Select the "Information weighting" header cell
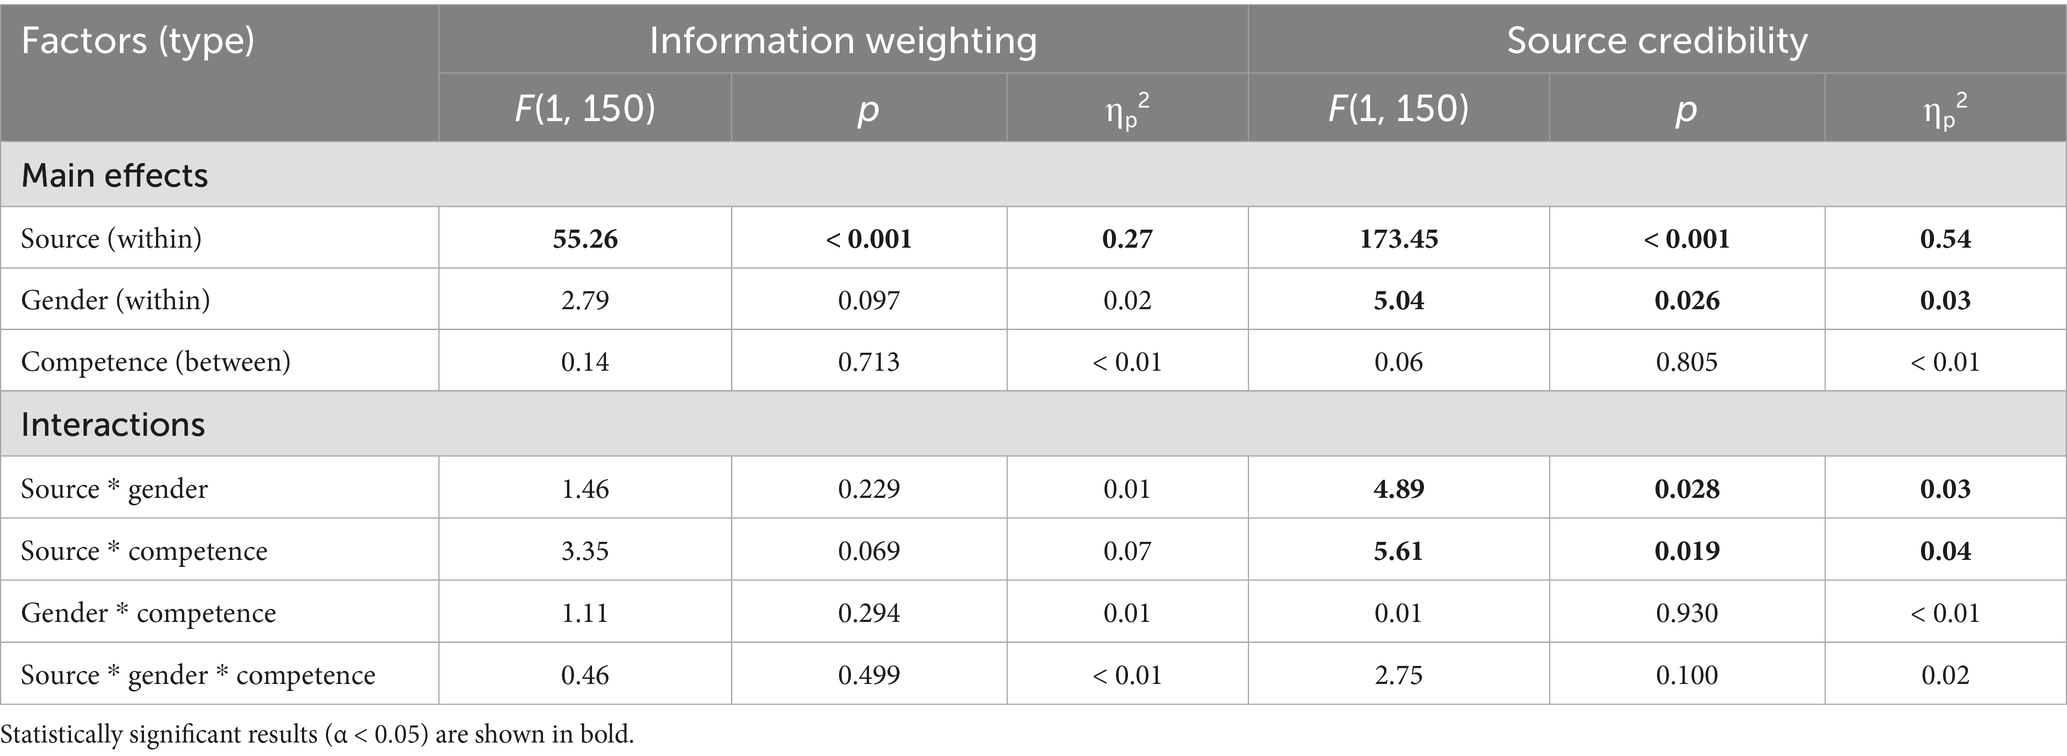Viewport: 2067px width, 756px height. (x=843, y=41)
